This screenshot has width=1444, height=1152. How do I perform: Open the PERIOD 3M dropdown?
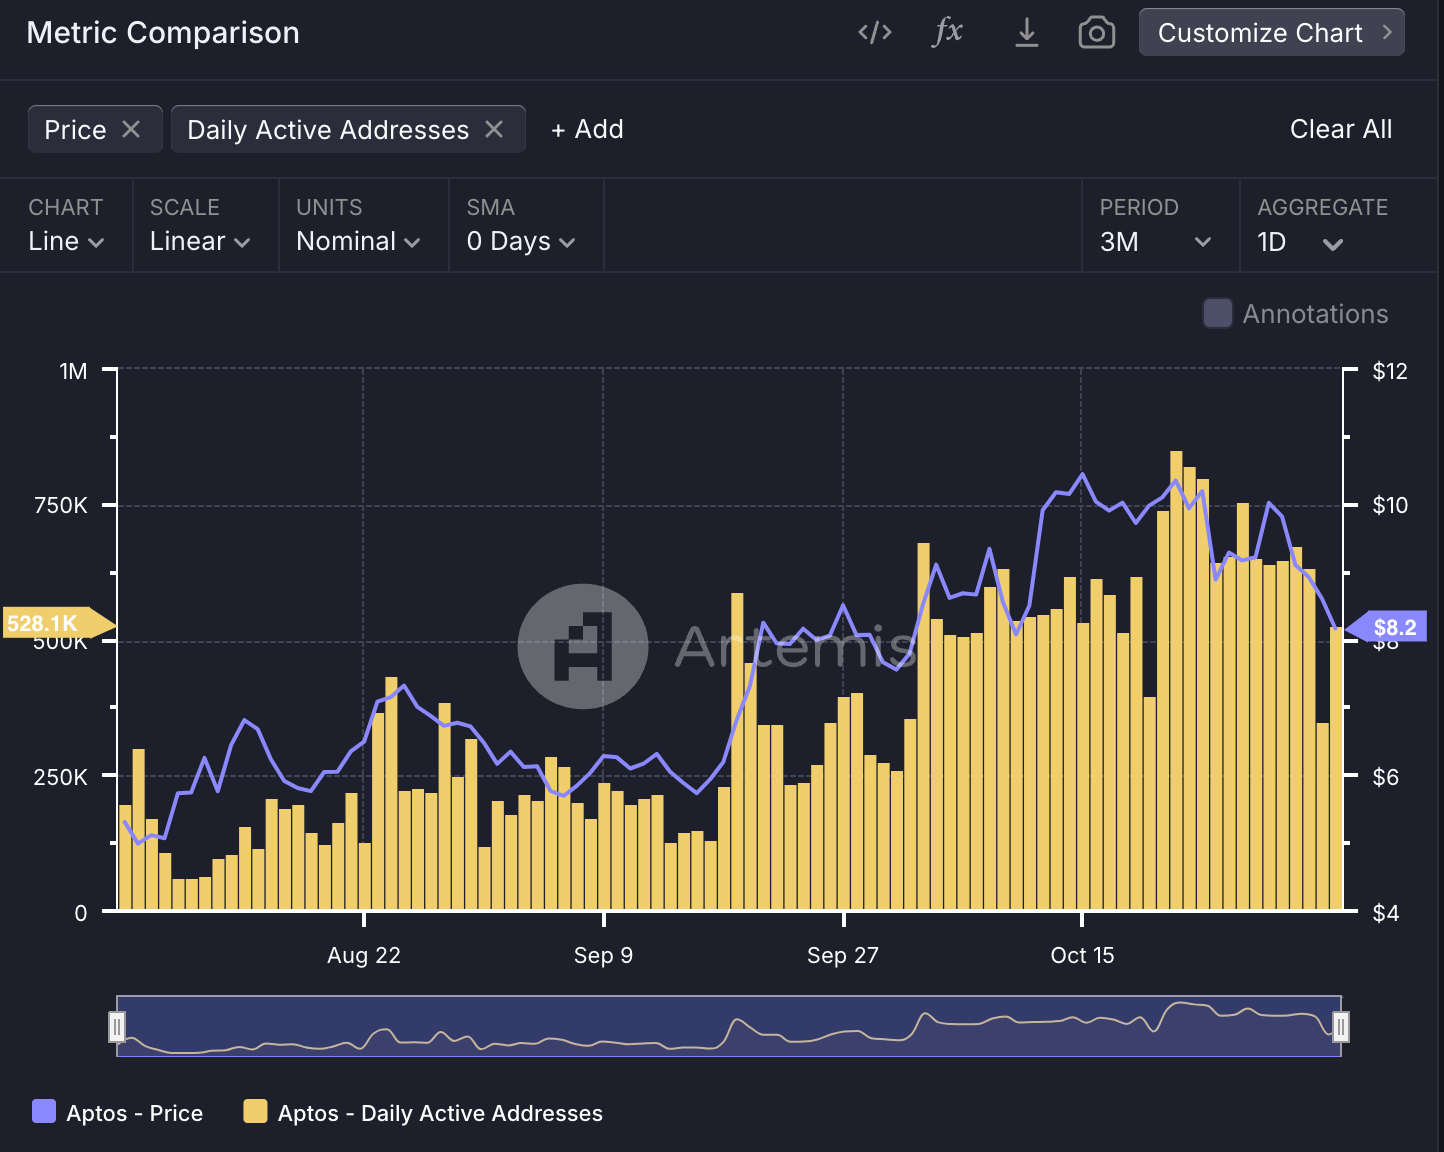[1161, 241]
